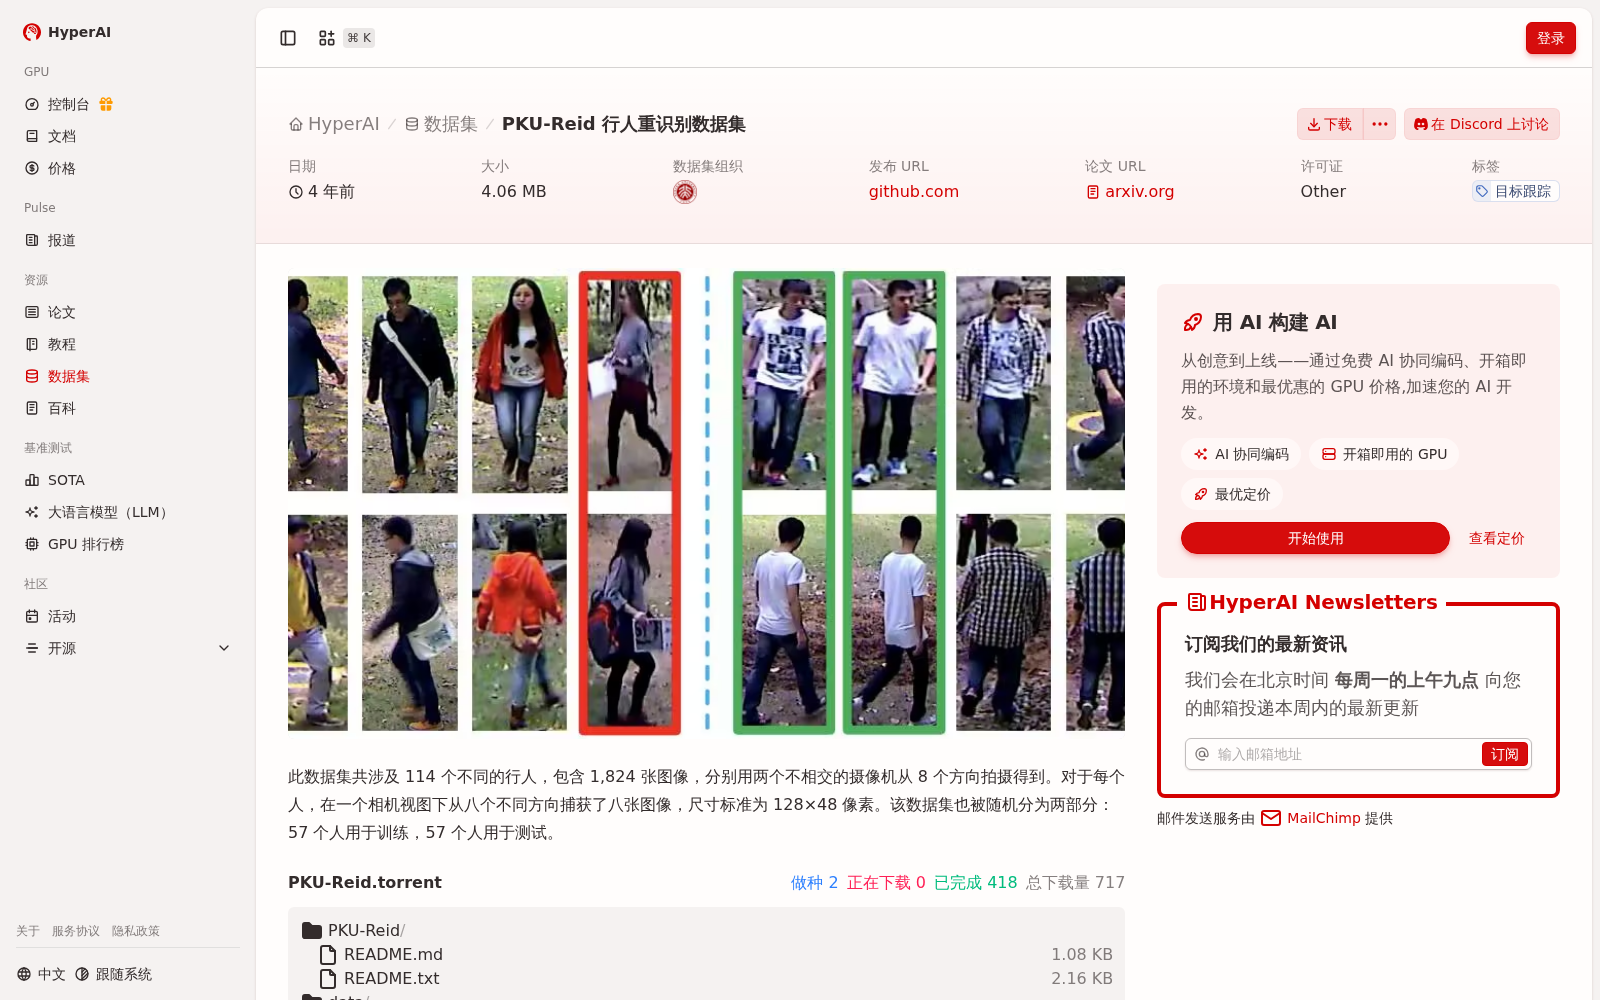Click the PKU-Reid sample pedestrian image
Viewport: 1600px width, 1000px height.
(706, 503)
